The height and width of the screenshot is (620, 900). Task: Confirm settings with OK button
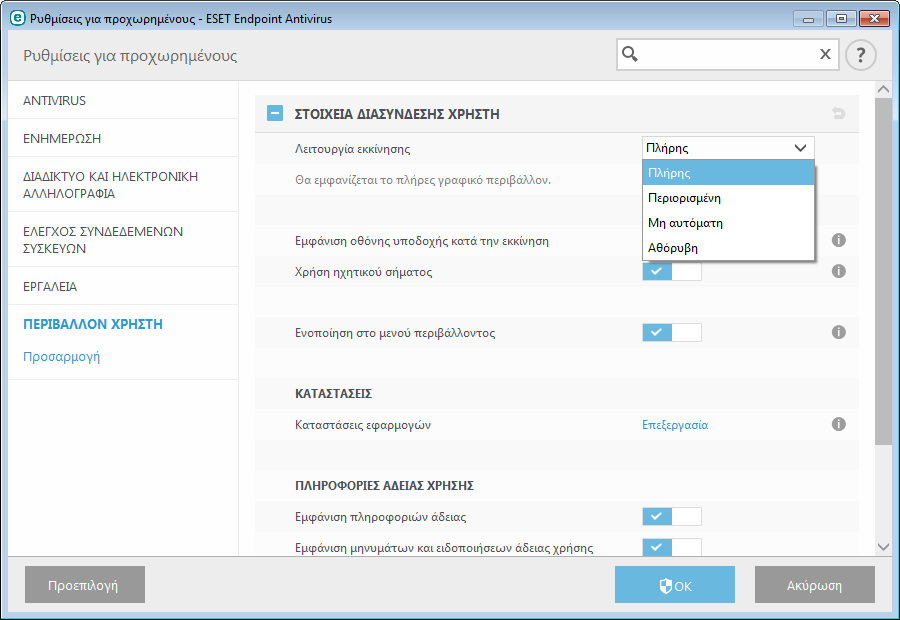[675, 585]
